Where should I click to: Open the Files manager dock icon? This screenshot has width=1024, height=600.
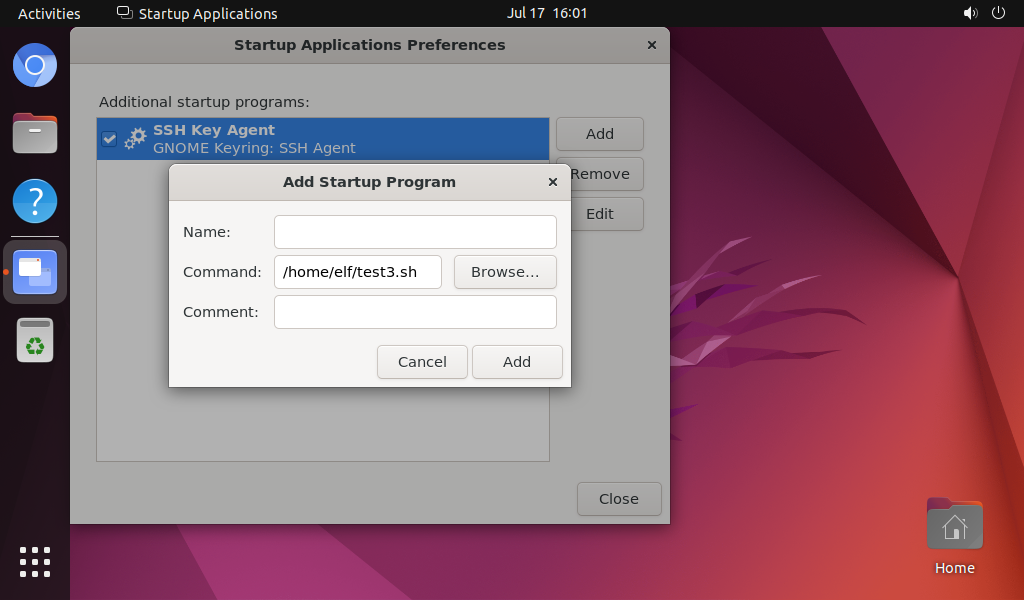(35, 133)
